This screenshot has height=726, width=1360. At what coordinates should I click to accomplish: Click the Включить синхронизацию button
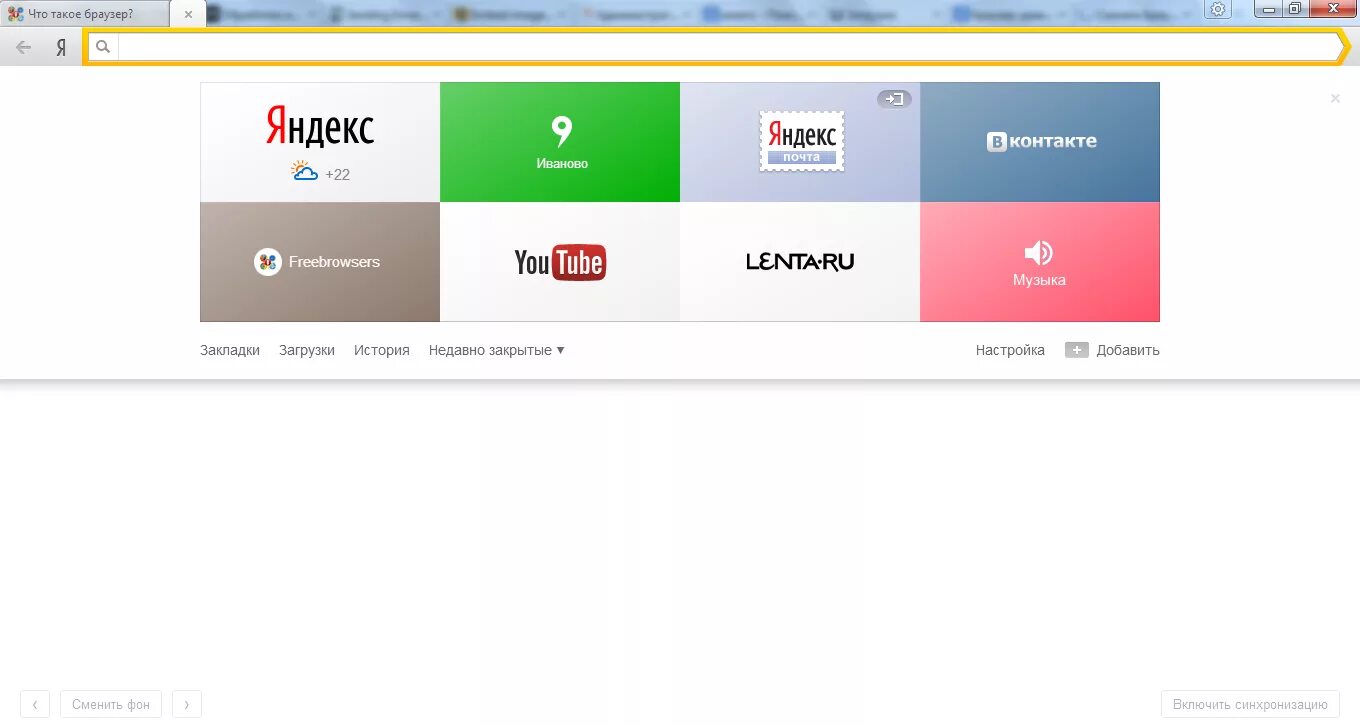(x=1250, y=704)
